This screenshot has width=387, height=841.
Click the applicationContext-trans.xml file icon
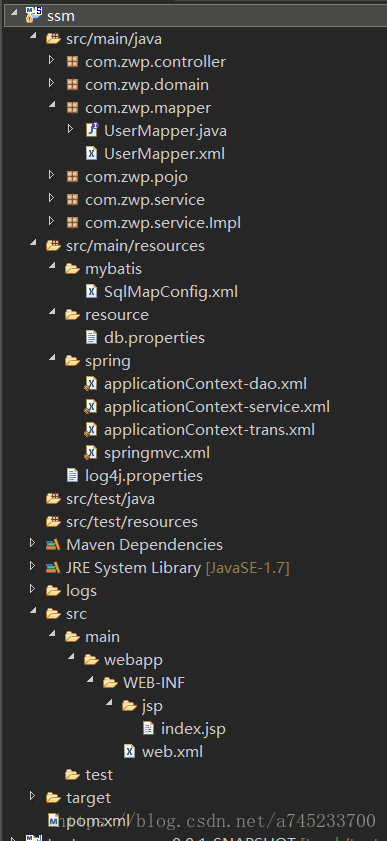click(x=91, y=430)
